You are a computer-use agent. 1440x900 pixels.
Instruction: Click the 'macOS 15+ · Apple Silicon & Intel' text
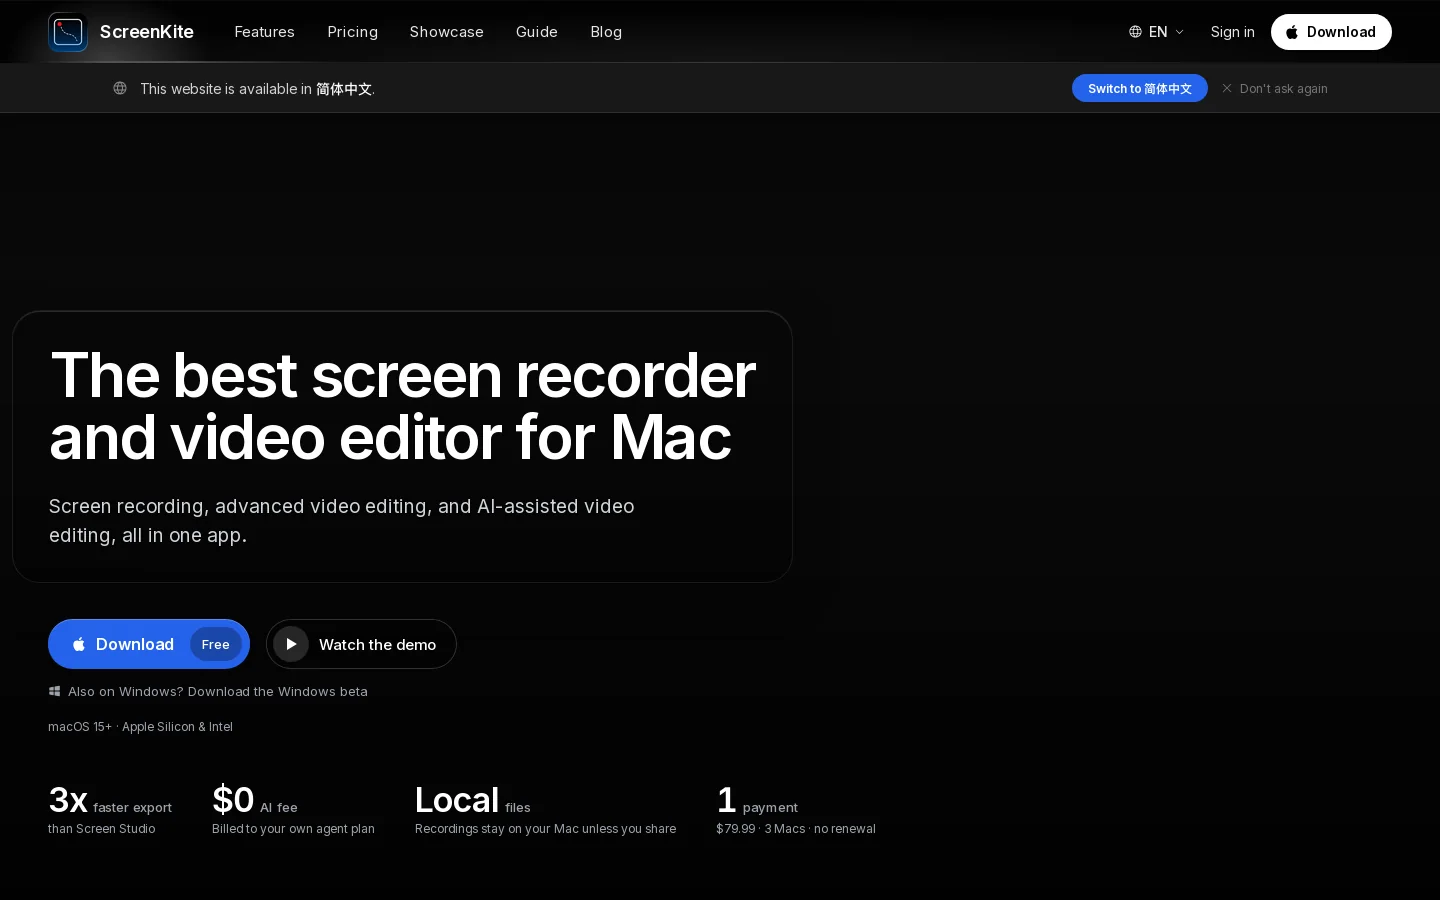140,727
